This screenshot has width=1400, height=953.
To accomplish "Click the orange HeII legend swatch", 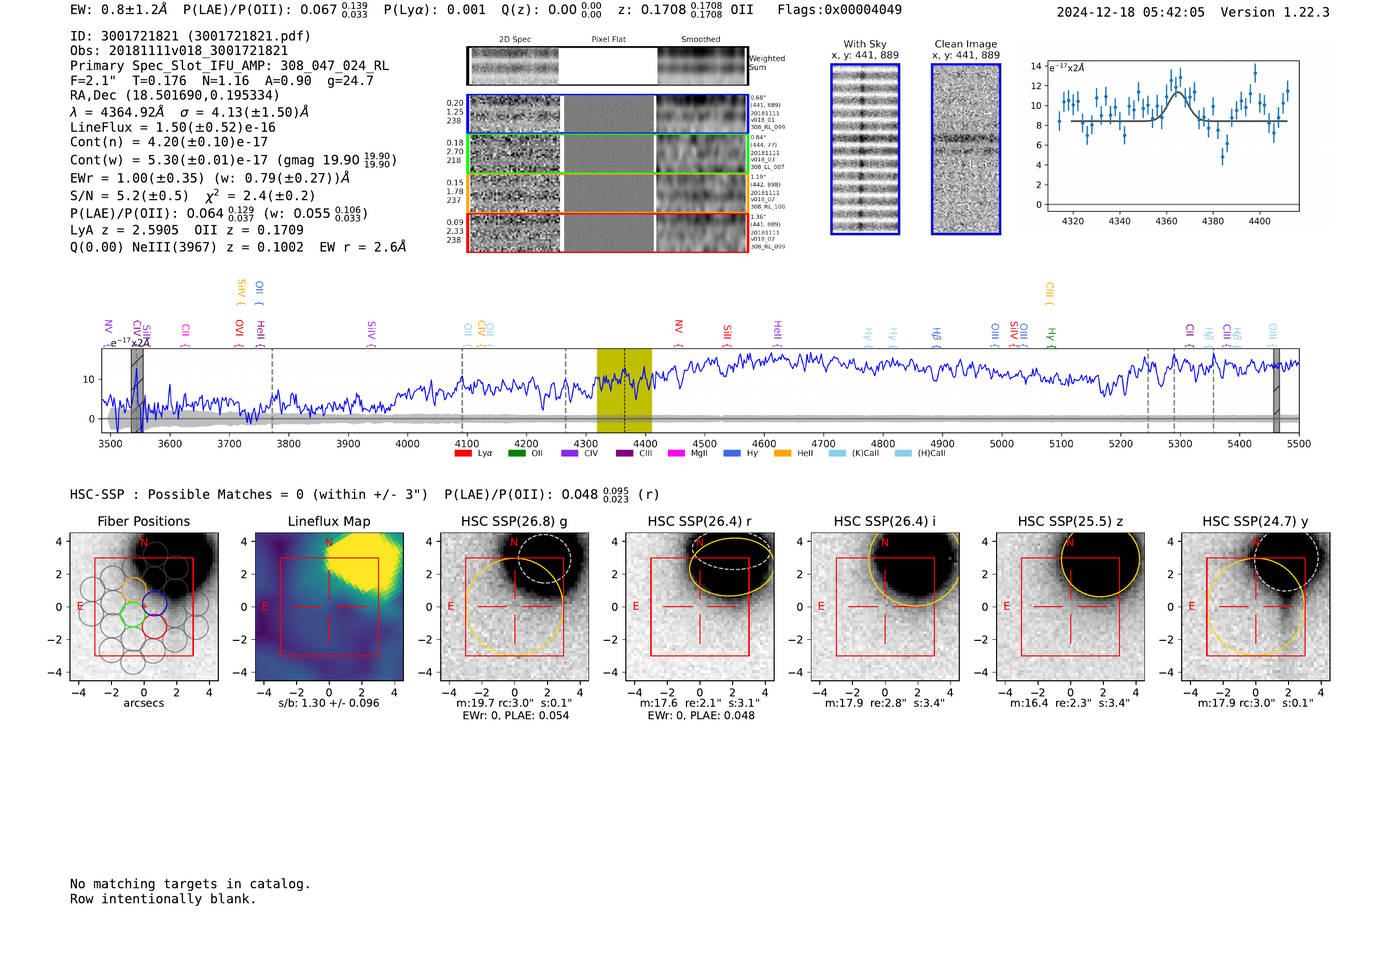I will [x=783, y=453].
